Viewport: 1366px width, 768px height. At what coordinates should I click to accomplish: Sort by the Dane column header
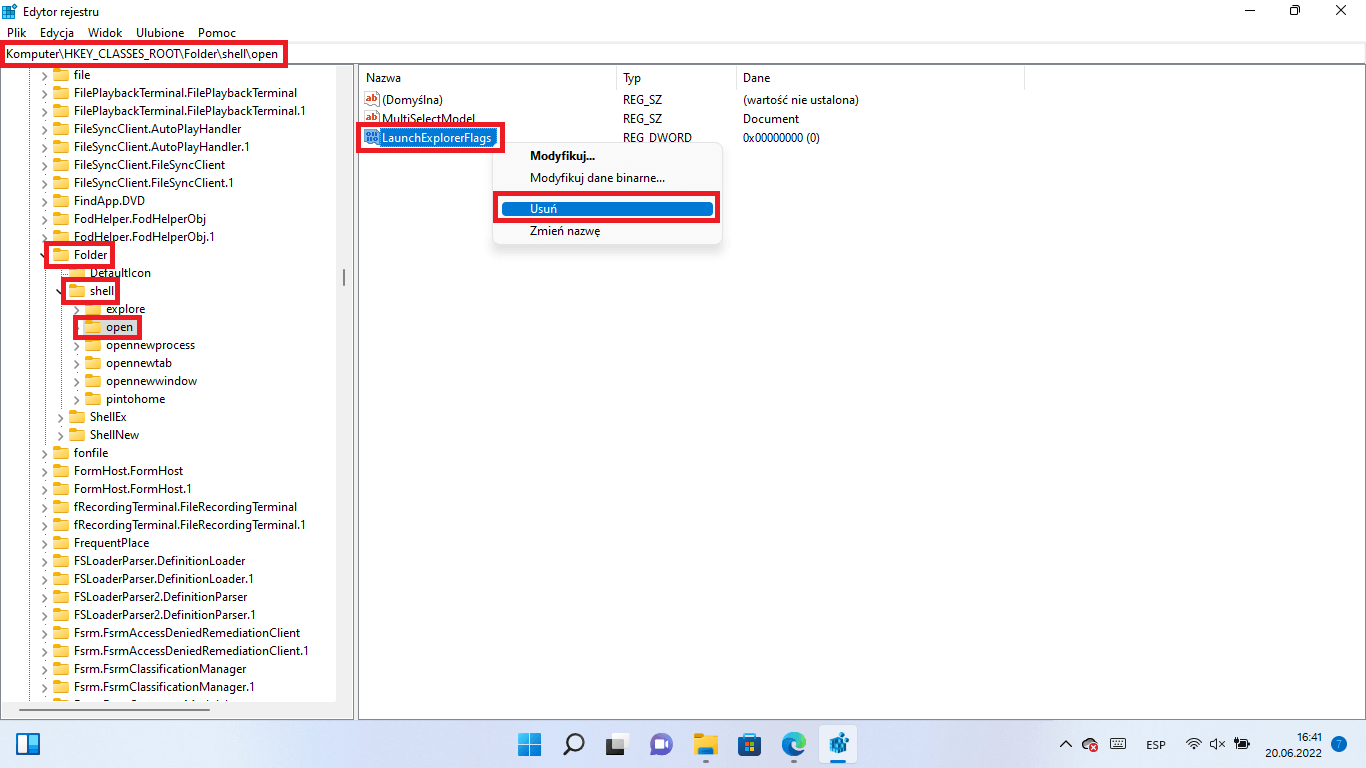point(880,78)
